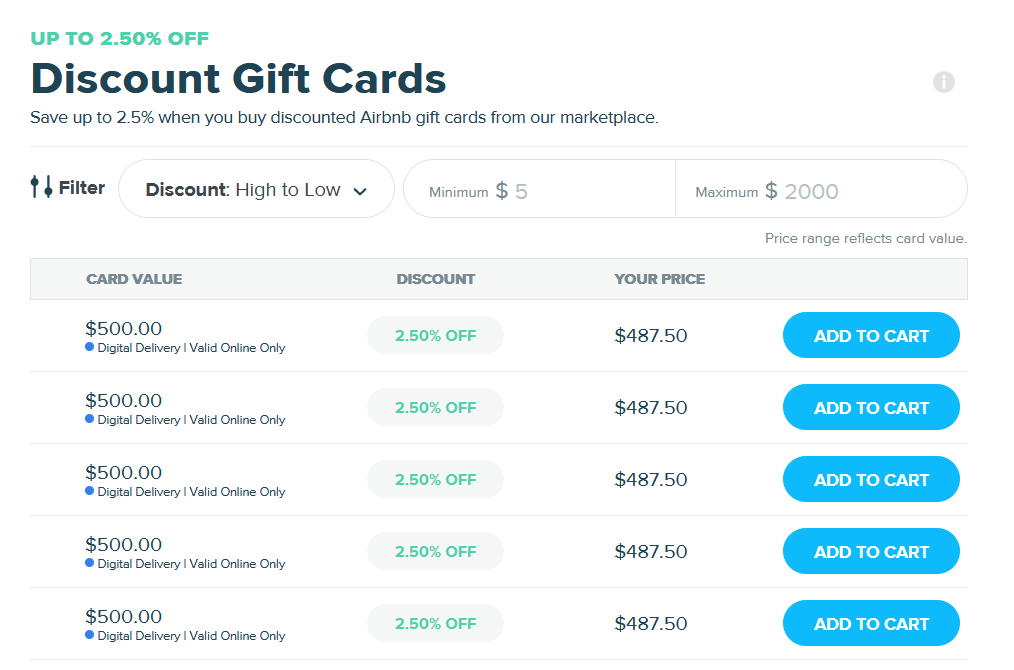This screenshot has width=1014, height=670.
Task: Open the Discount: High to Low dropdown
Action: point(256,188)
